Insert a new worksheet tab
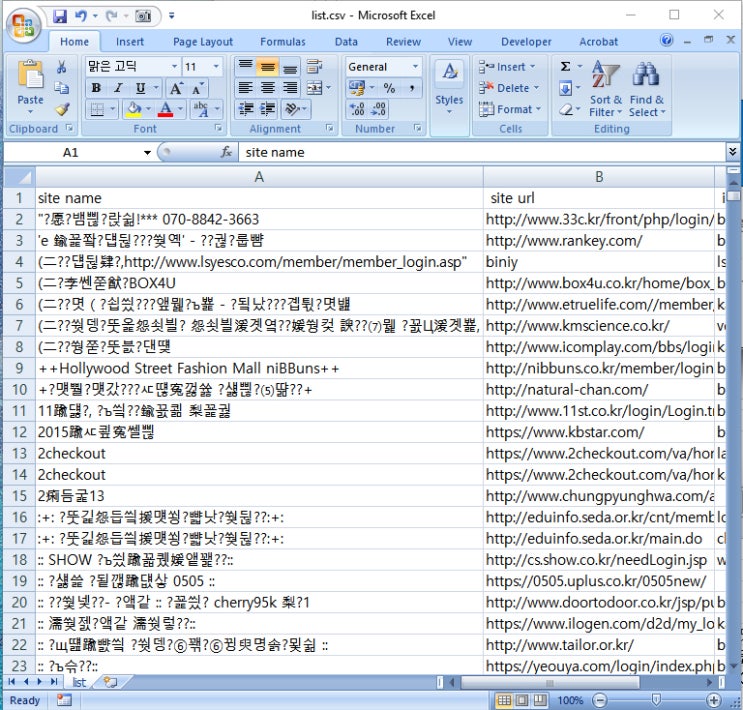 point(110,682)
